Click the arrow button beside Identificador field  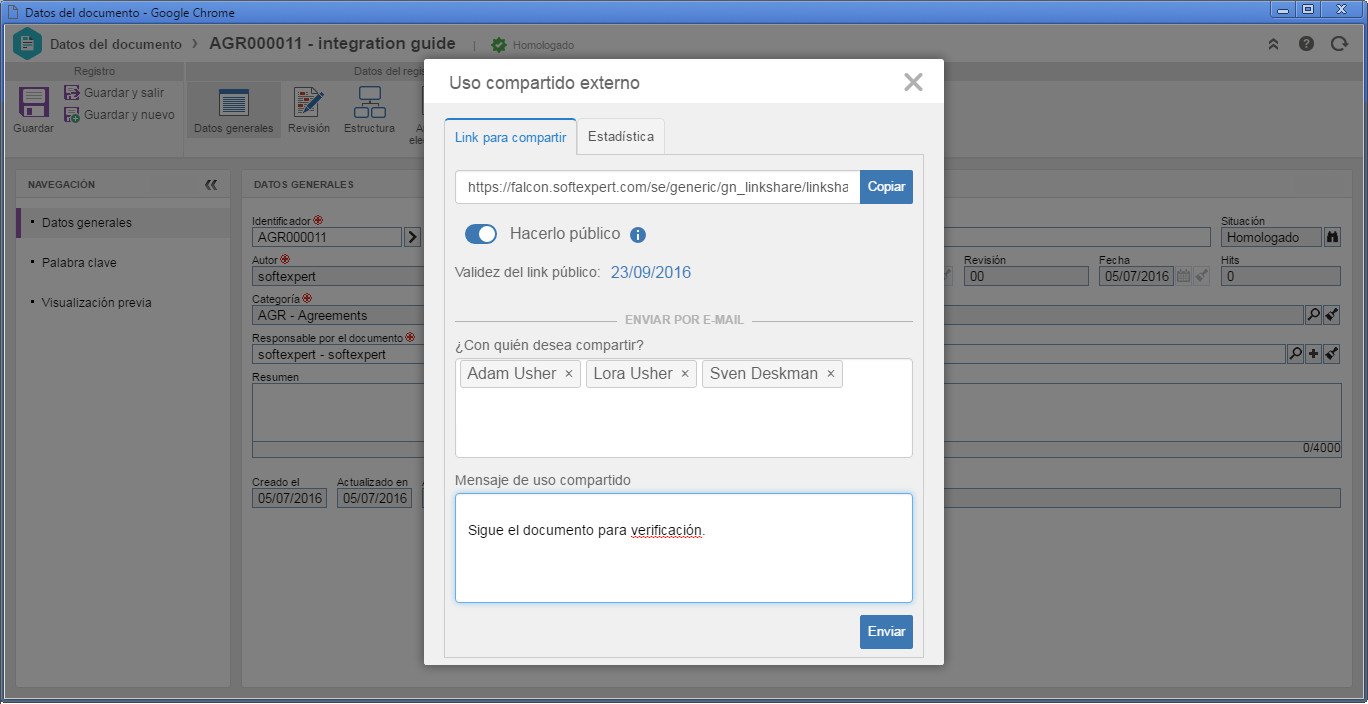(412, 237)
